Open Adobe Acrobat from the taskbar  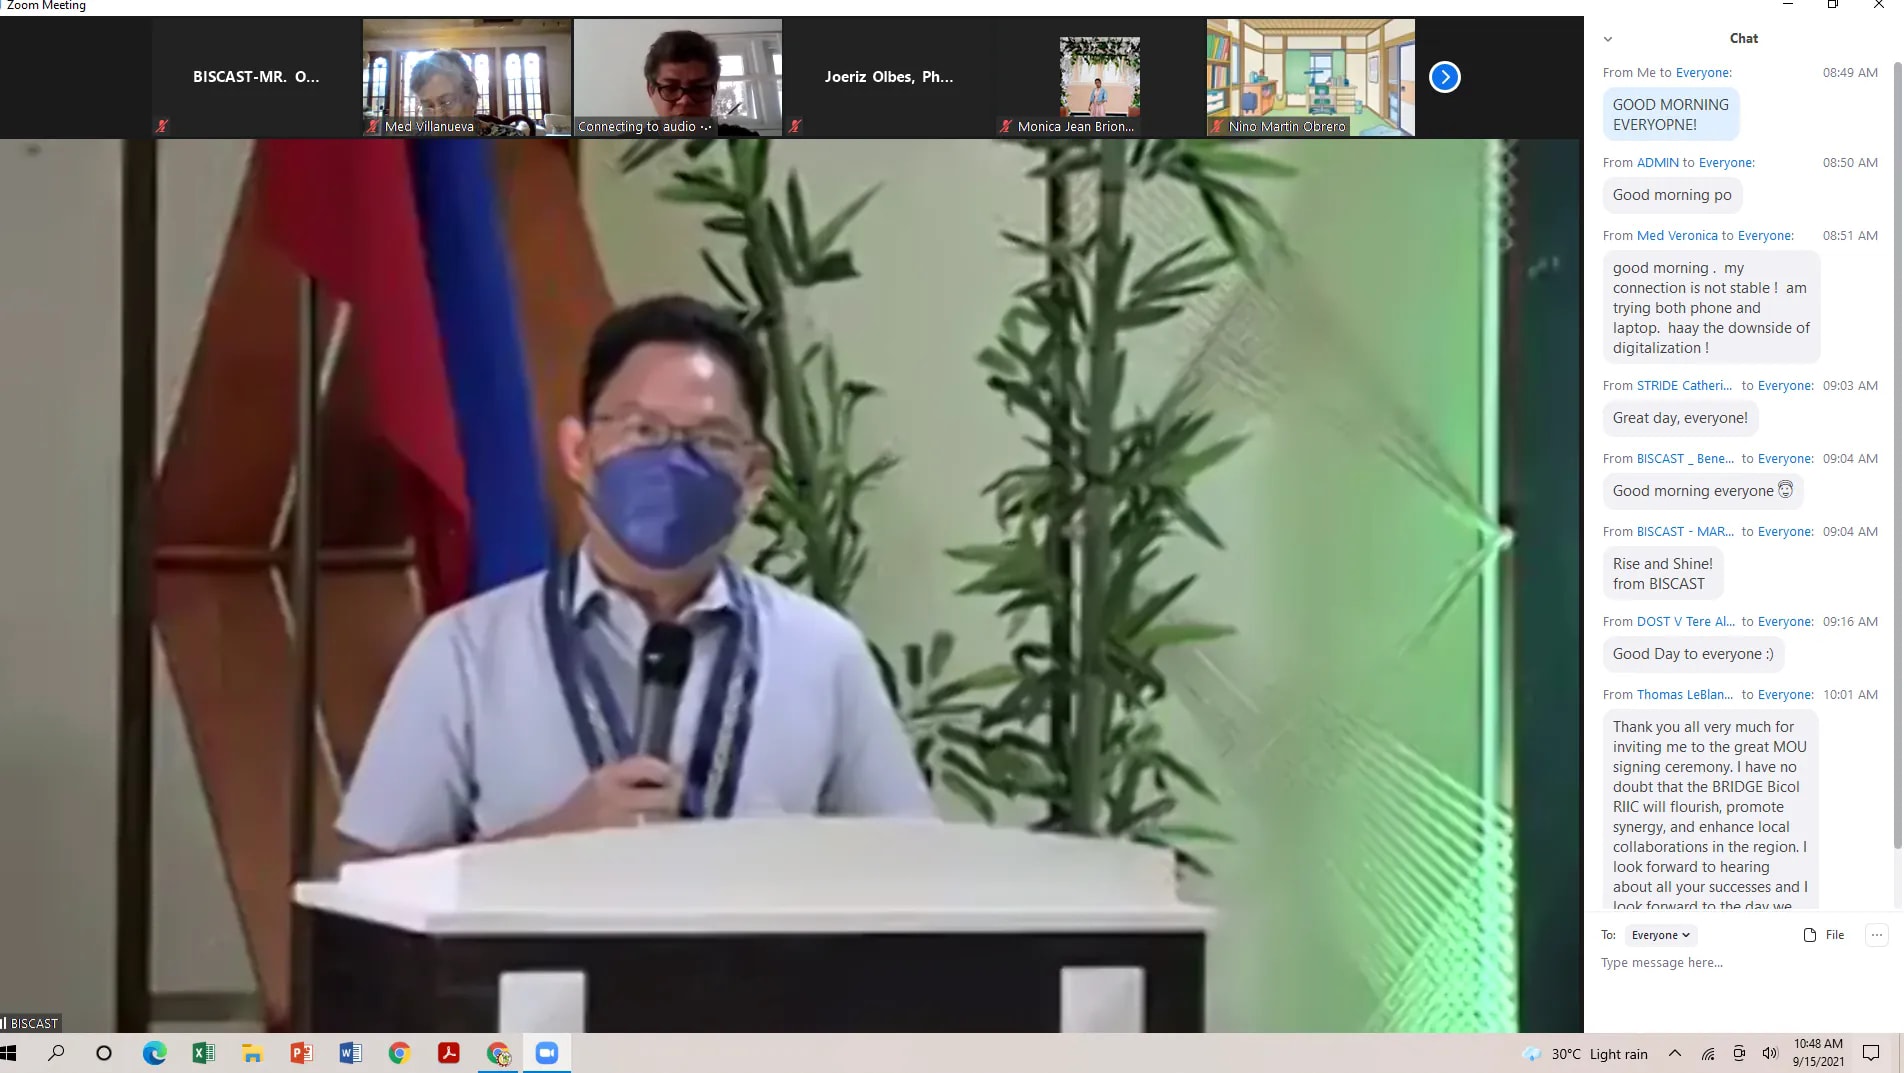tap(448, 1053)
